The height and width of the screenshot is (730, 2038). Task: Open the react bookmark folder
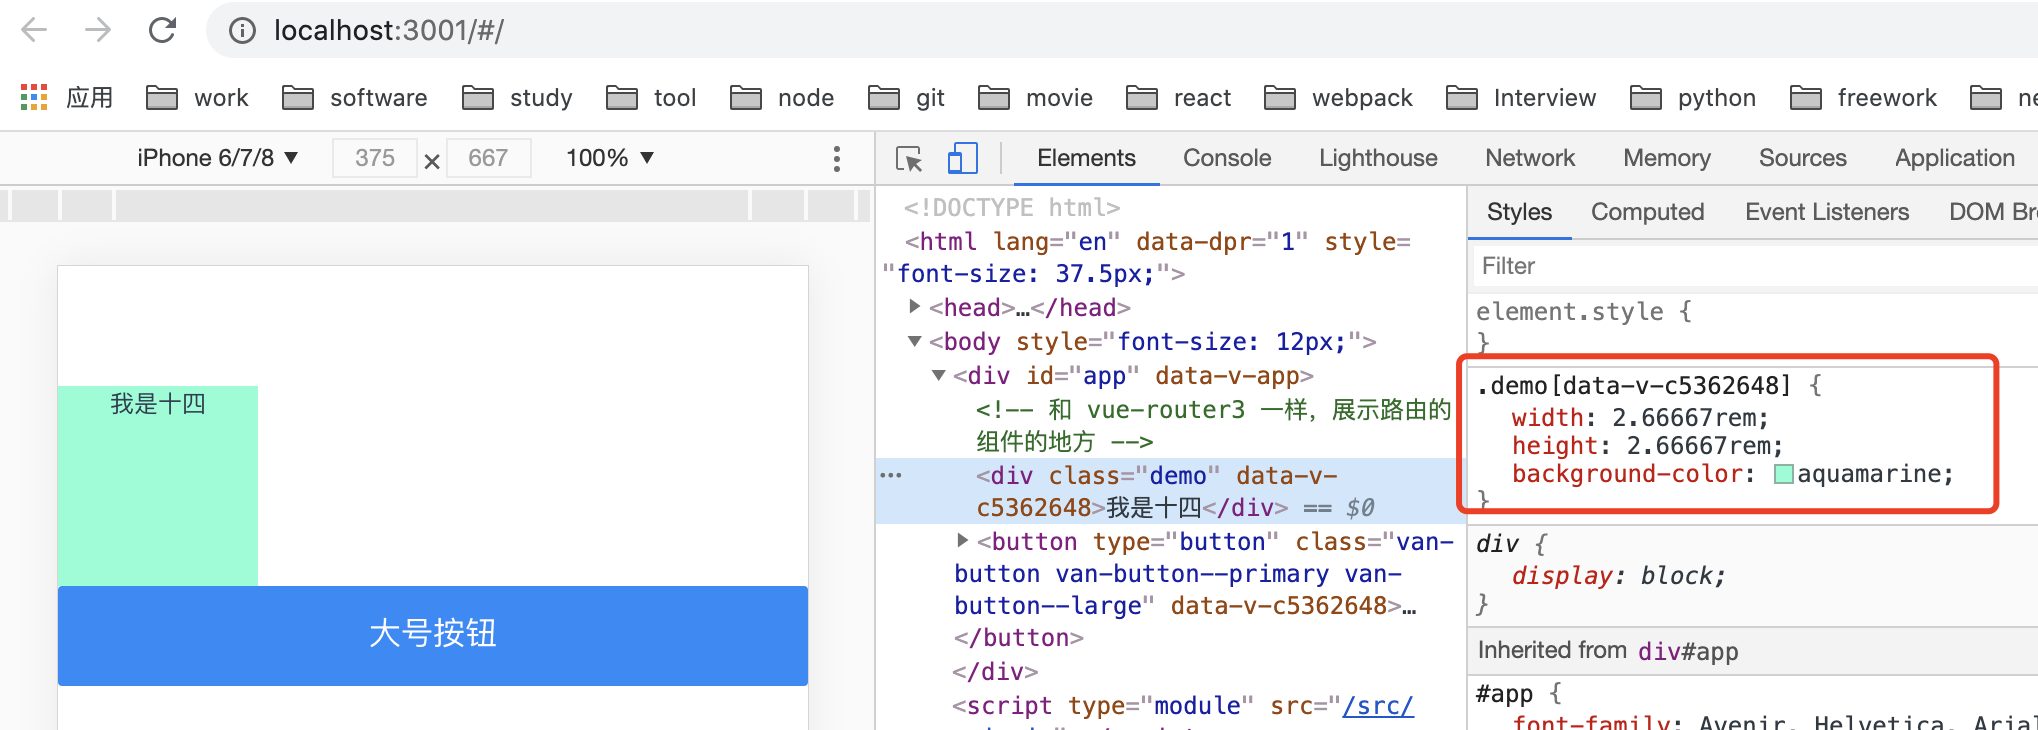[x=1178, y=97]
